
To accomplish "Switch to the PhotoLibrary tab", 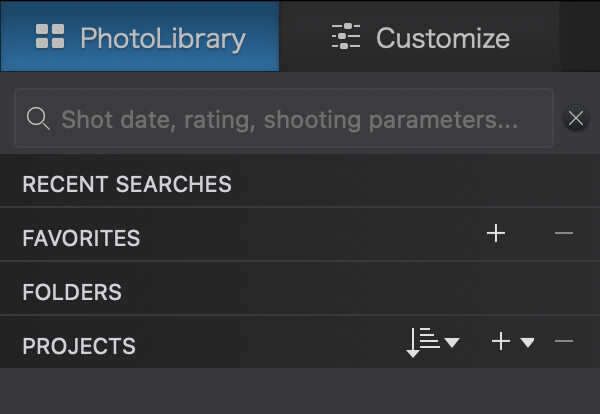I will point(140,38).
